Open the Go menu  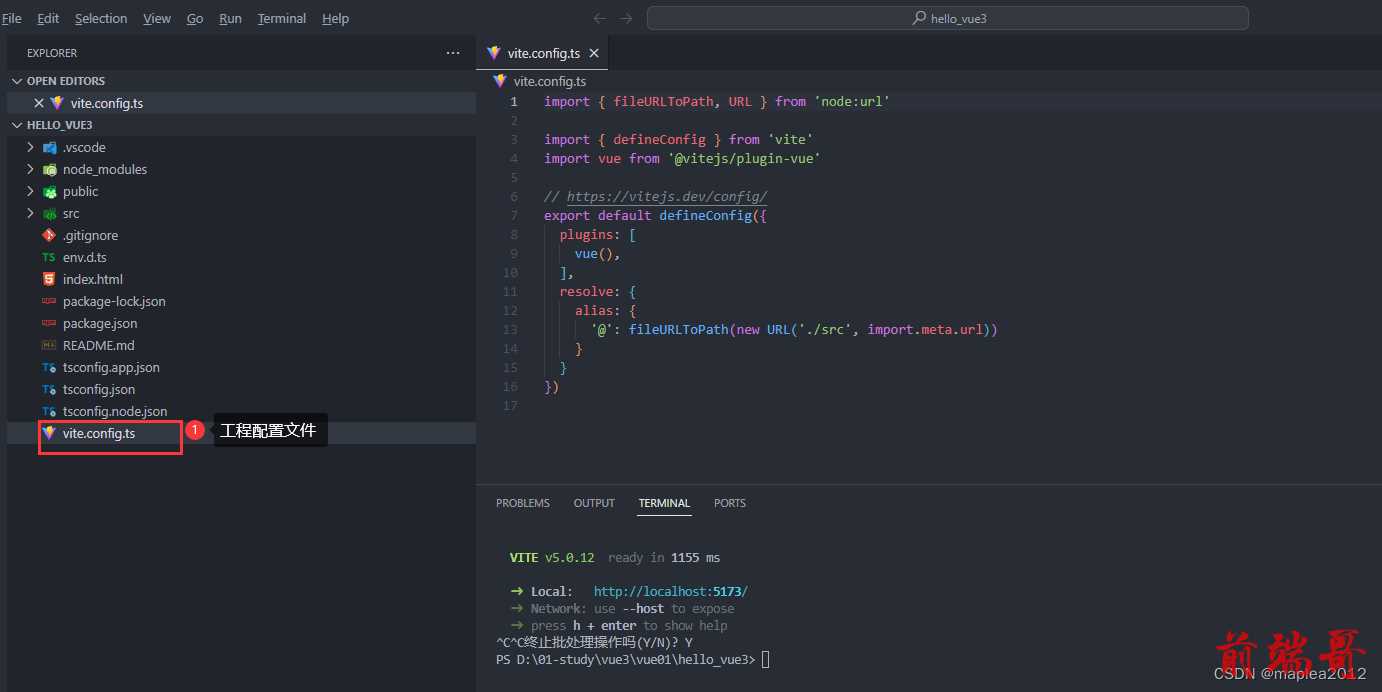click(x=195, y=18)
